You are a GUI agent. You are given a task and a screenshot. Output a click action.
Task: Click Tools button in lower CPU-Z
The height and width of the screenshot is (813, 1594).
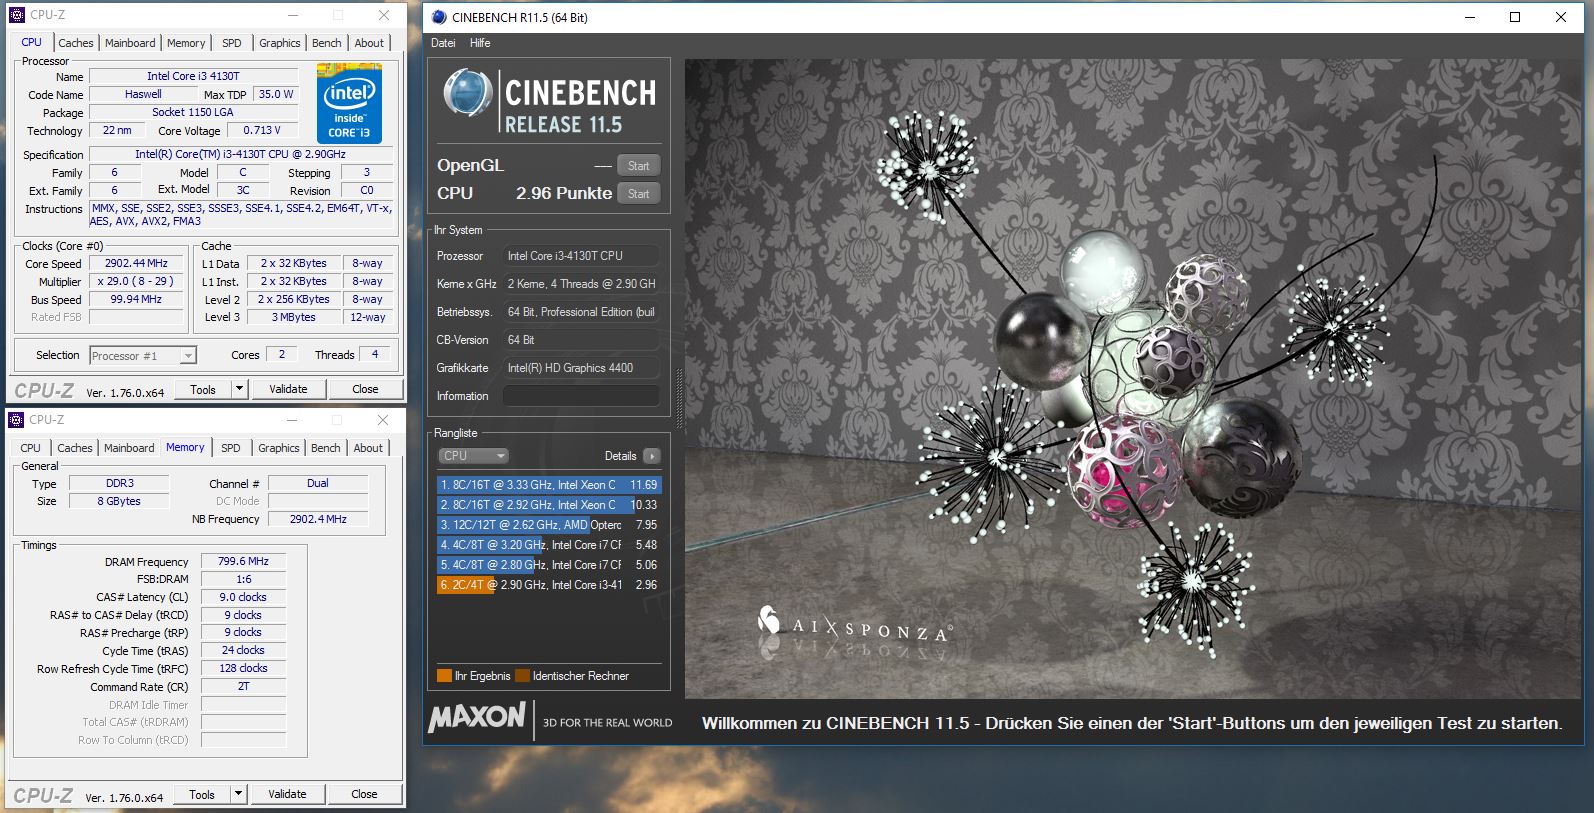coord(202,794)
